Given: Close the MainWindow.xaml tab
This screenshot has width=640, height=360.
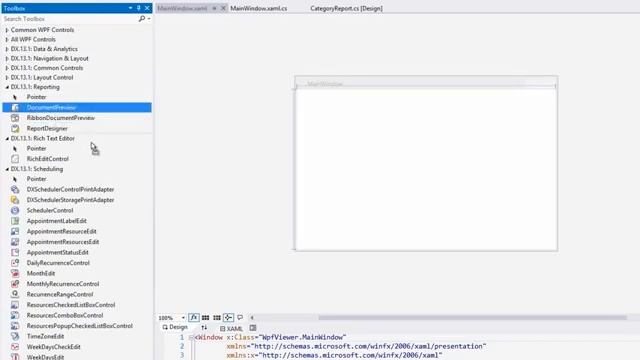Looking at the screenshot, I should [223, 8].
